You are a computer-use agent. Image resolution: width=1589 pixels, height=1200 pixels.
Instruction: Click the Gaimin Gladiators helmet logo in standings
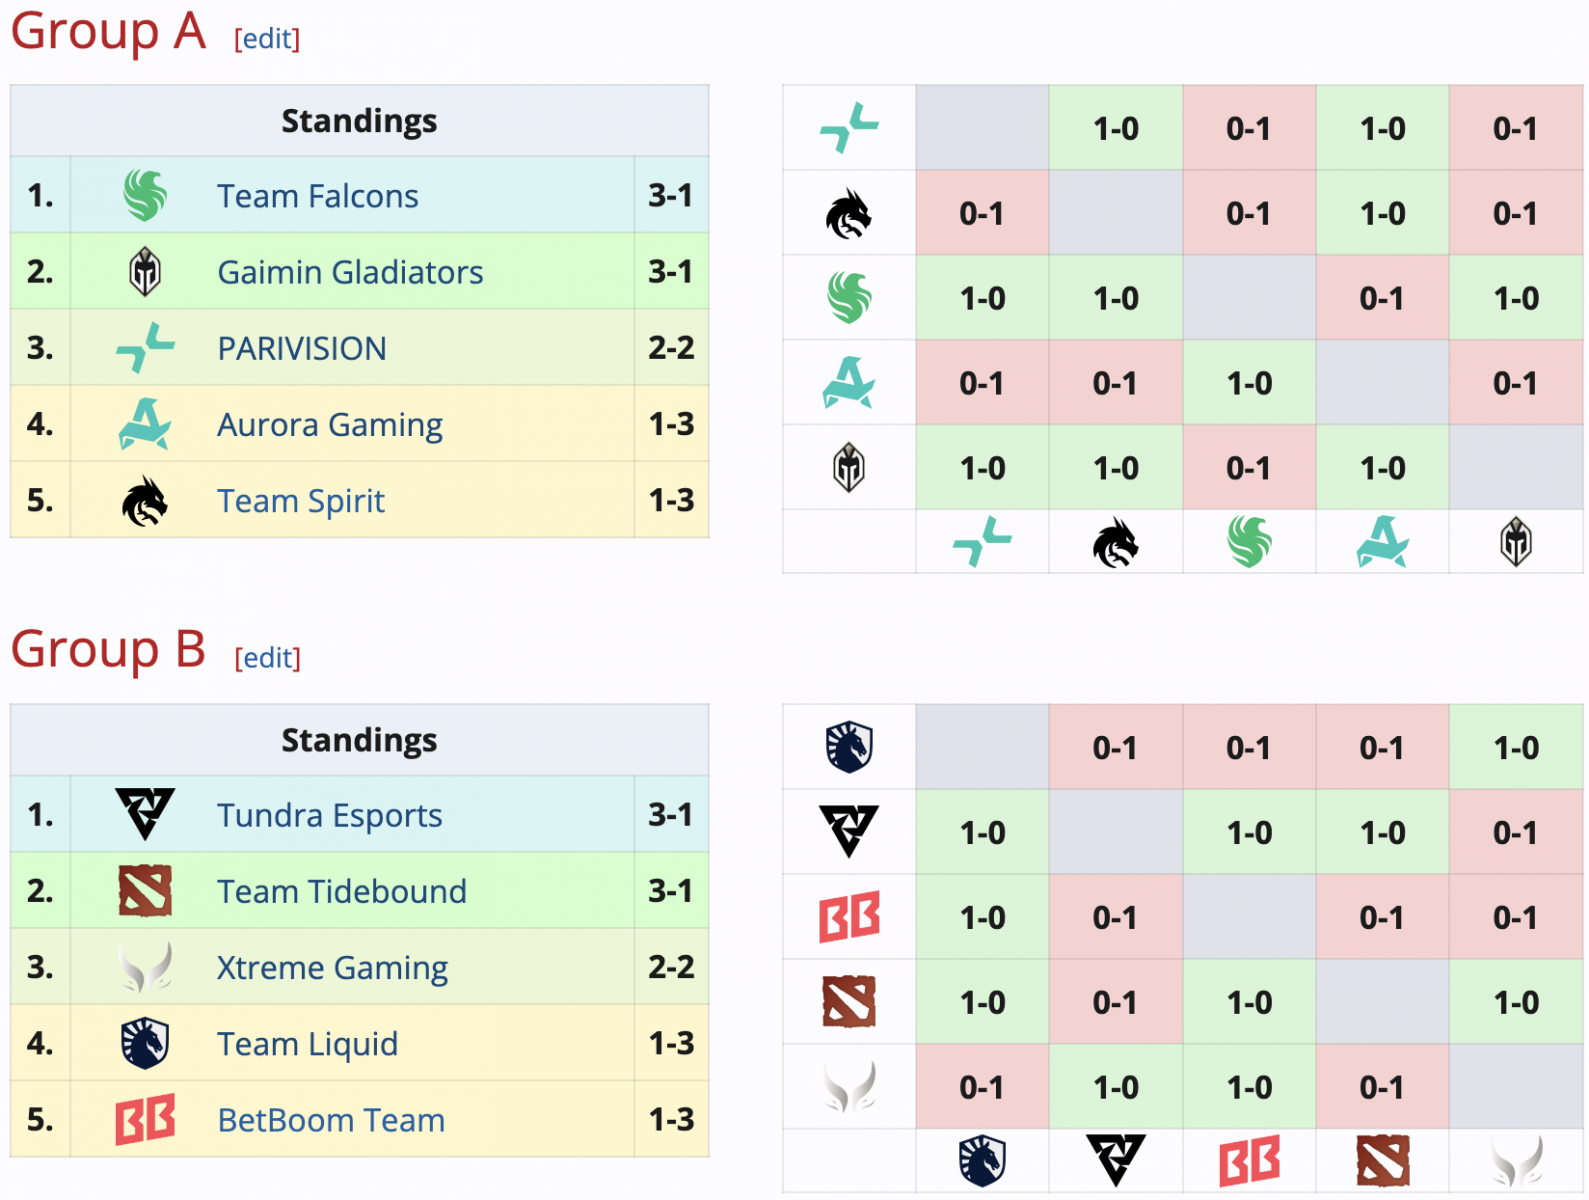tap(145, 271)
